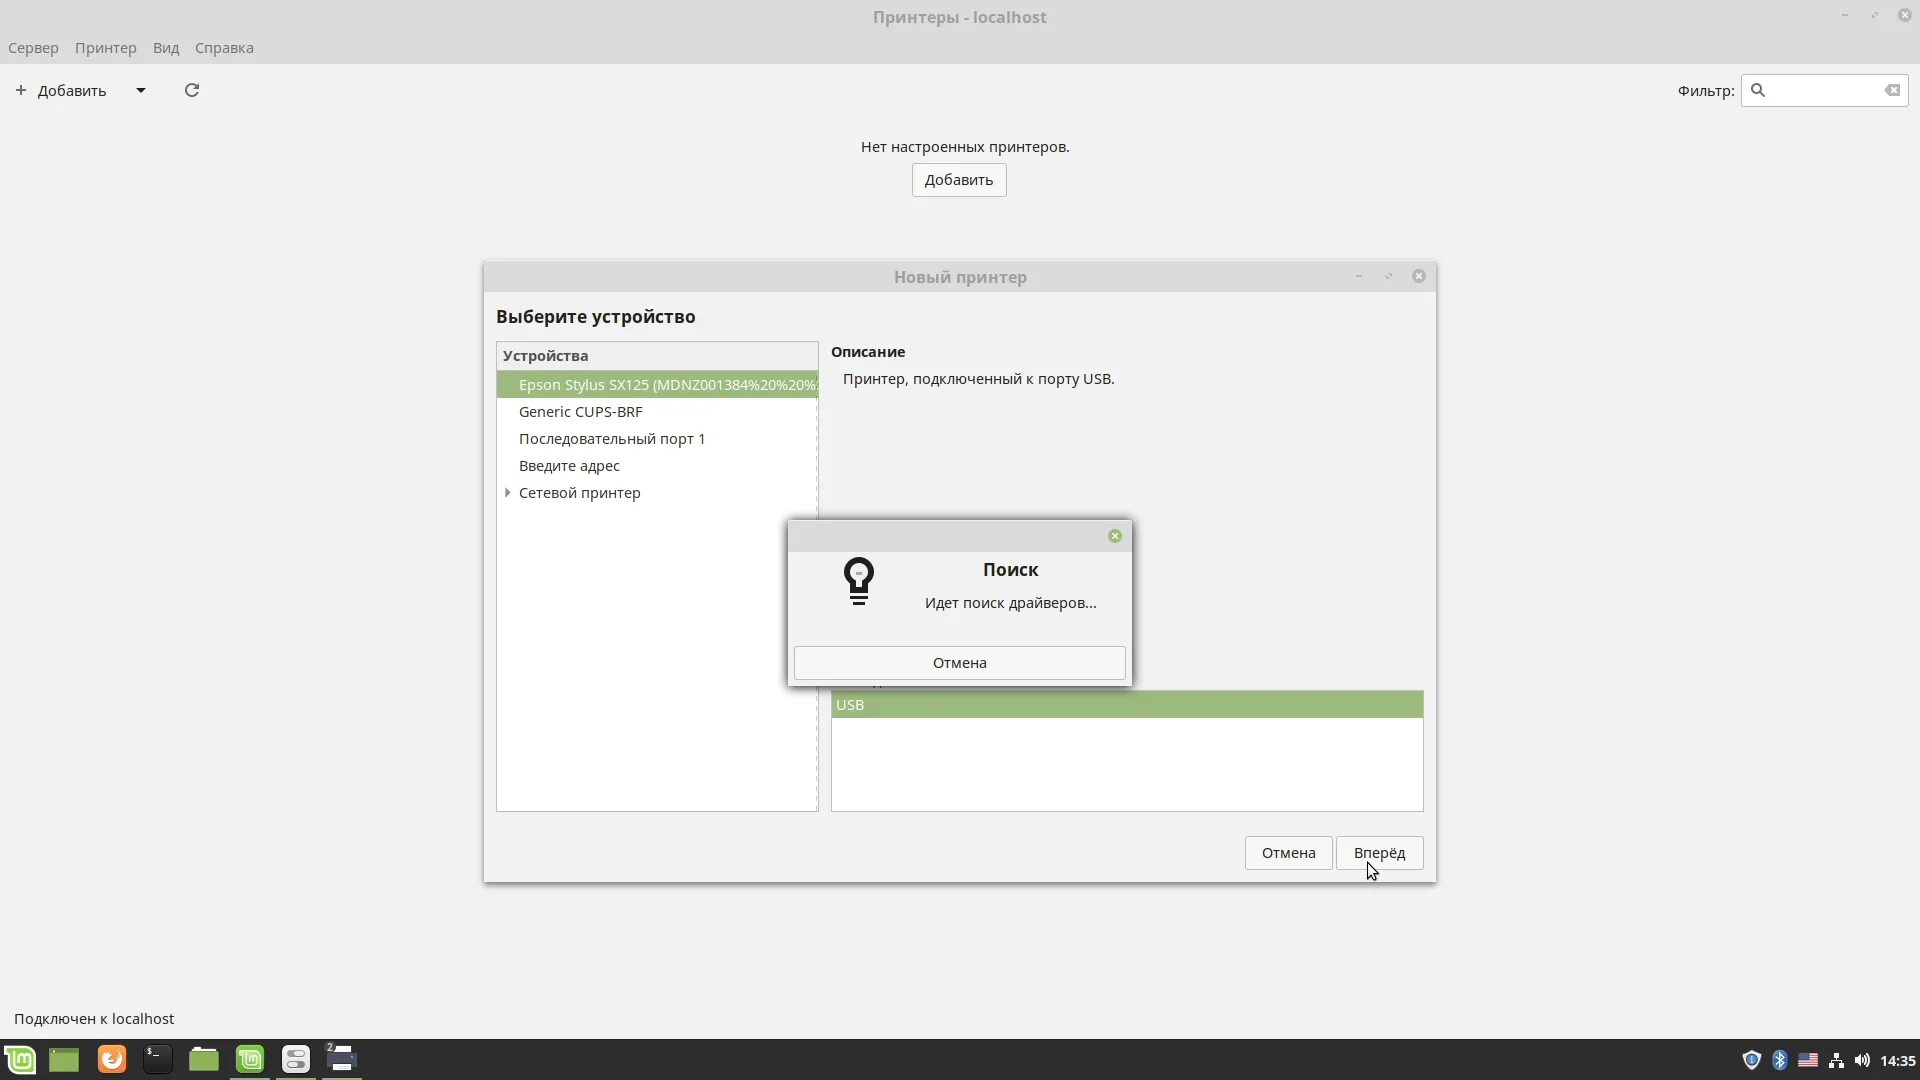Screen dimensions: 1920x1080
Task: Select Последовательный порт 1 device
Action: [611, 439]
